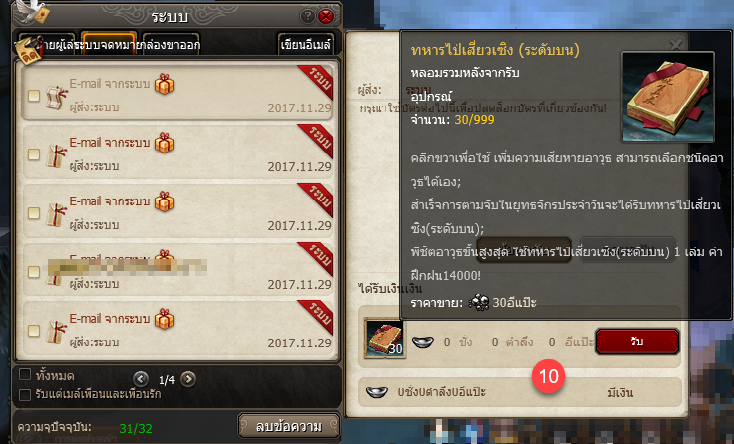Open the กล่องขาออก outbox tab
Screen dimensions: 734x444
[171, 44]
